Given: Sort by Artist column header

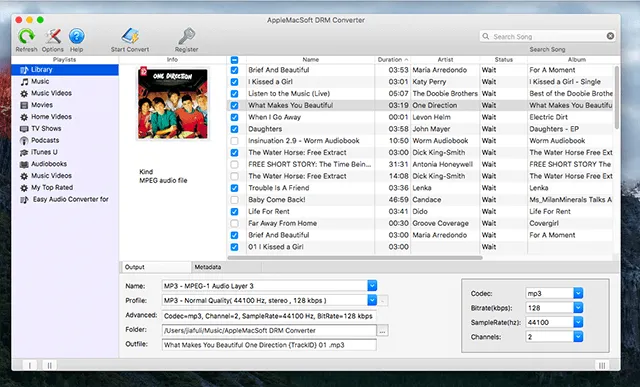Looking at the screenshot, I should coord(445,60).
